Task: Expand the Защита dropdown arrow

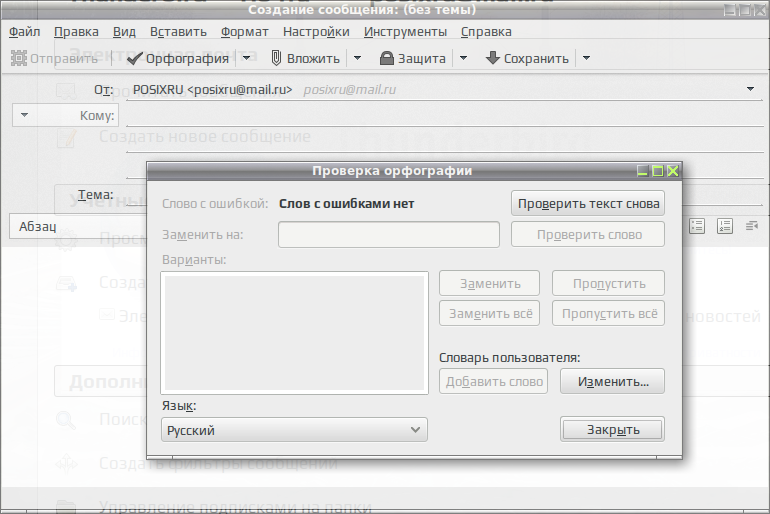Action: (463, 58)
